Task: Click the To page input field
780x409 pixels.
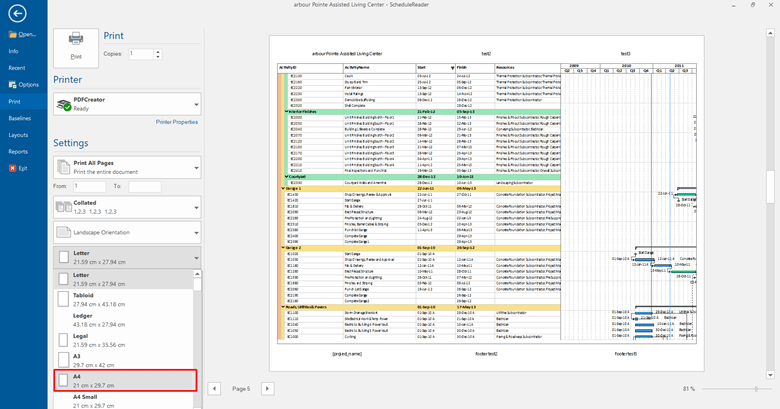Action: point(145,186)
